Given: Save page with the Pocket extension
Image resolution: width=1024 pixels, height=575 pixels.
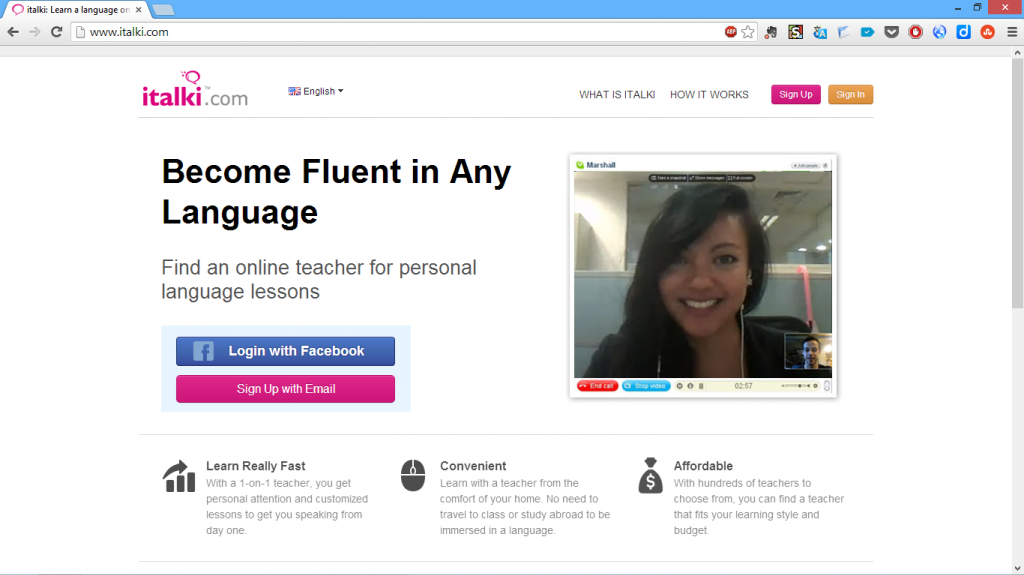Looking at the screenshot, I should coord(891,31).
